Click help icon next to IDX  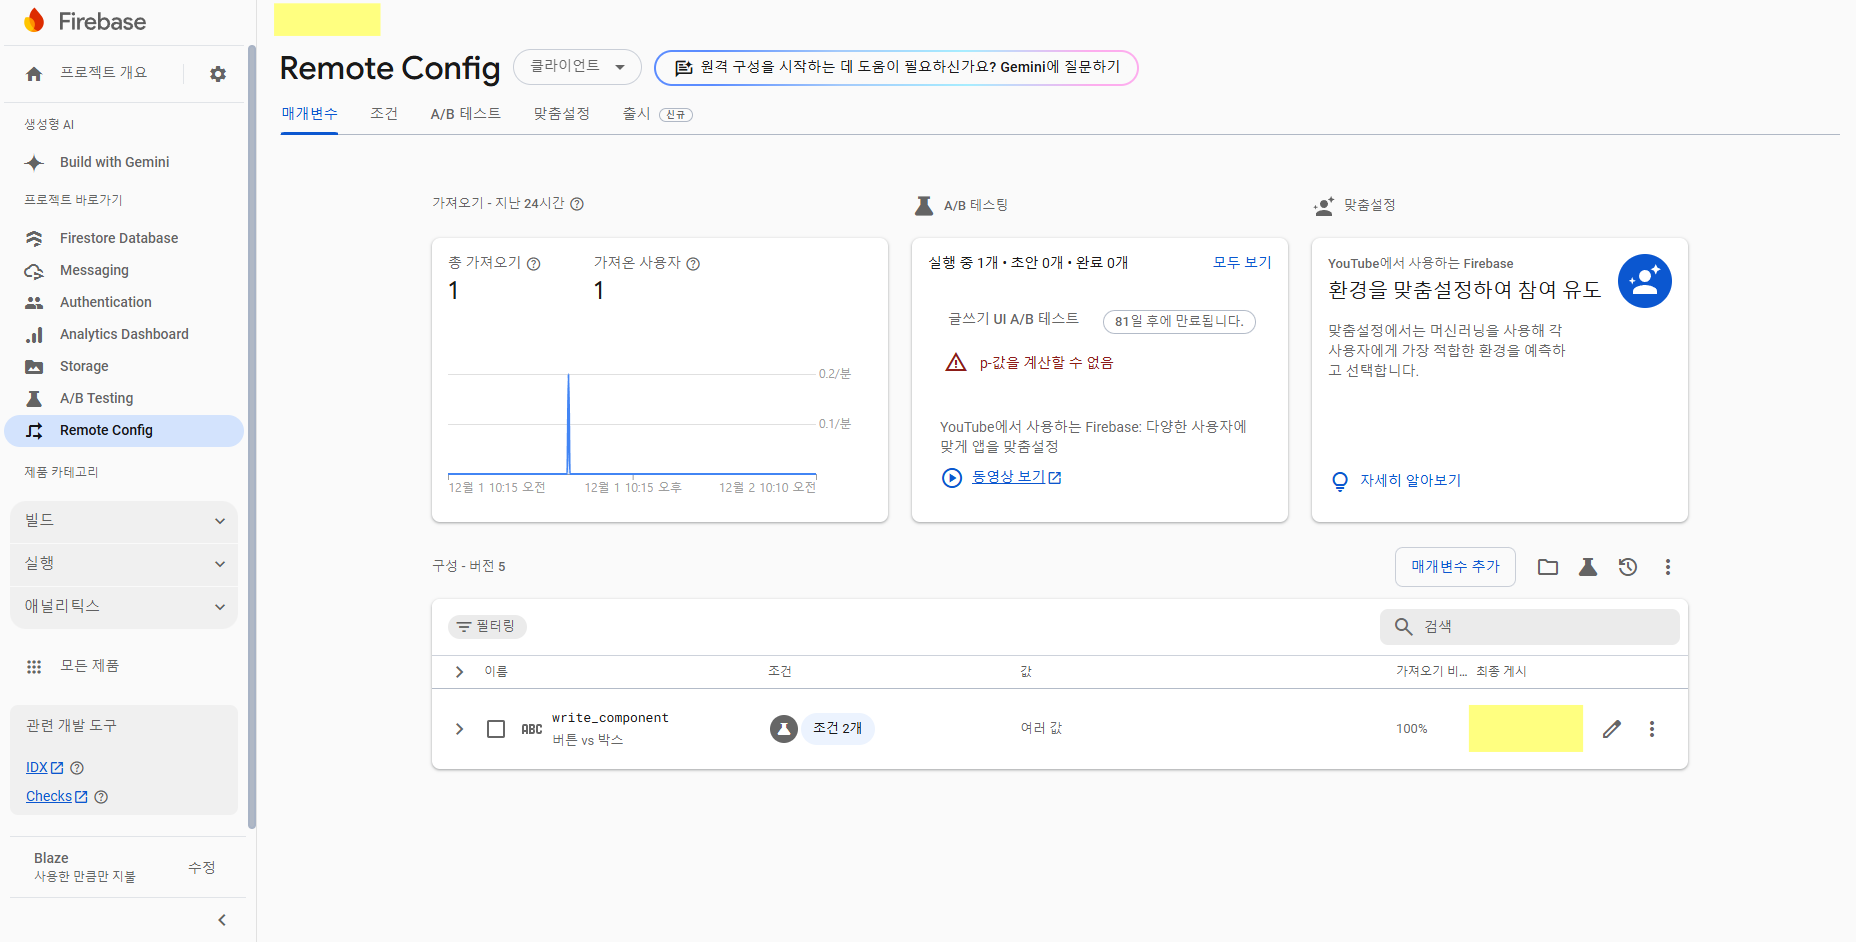(77, 768)
